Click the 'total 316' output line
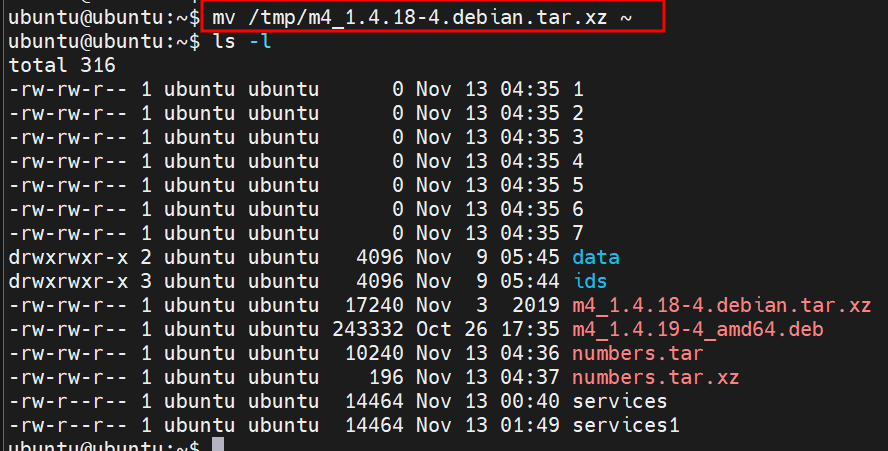The height and width of the screenshot is (451, 888). [x=62, y=66]
